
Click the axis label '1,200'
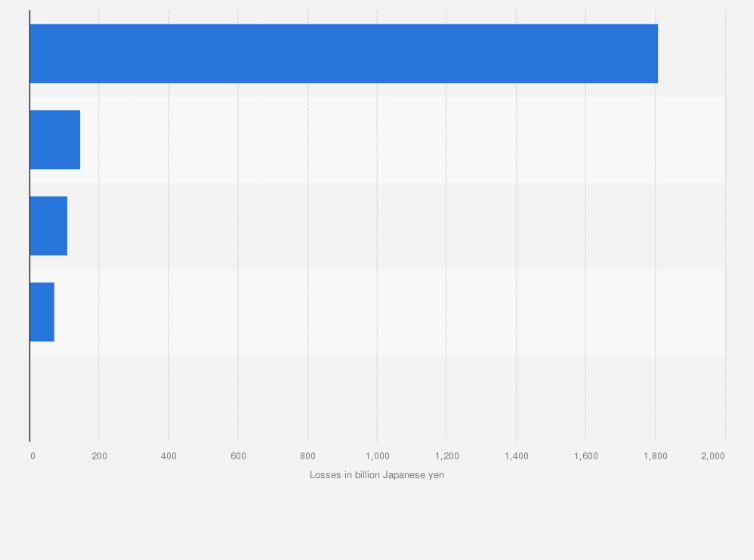click(x=447, y=456)
